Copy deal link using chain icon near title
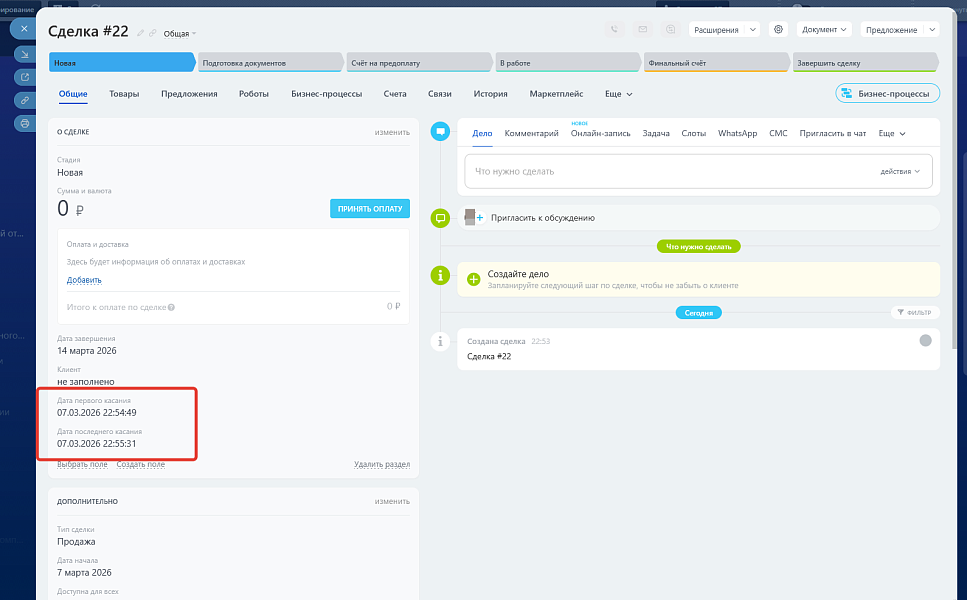The height and width of the screenshot is (600, 967). point(153,33)
